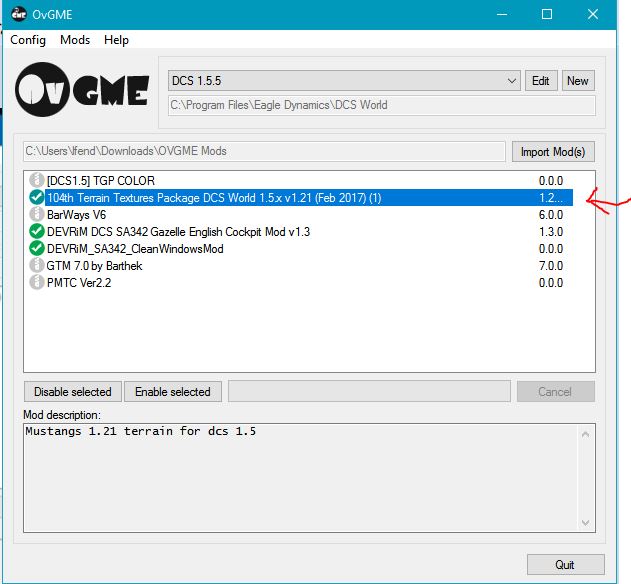Click green check icon of 104th Terrain Textures mod
Screen dimensions: 631x584
pyautogui.click(x=37, y=197)
